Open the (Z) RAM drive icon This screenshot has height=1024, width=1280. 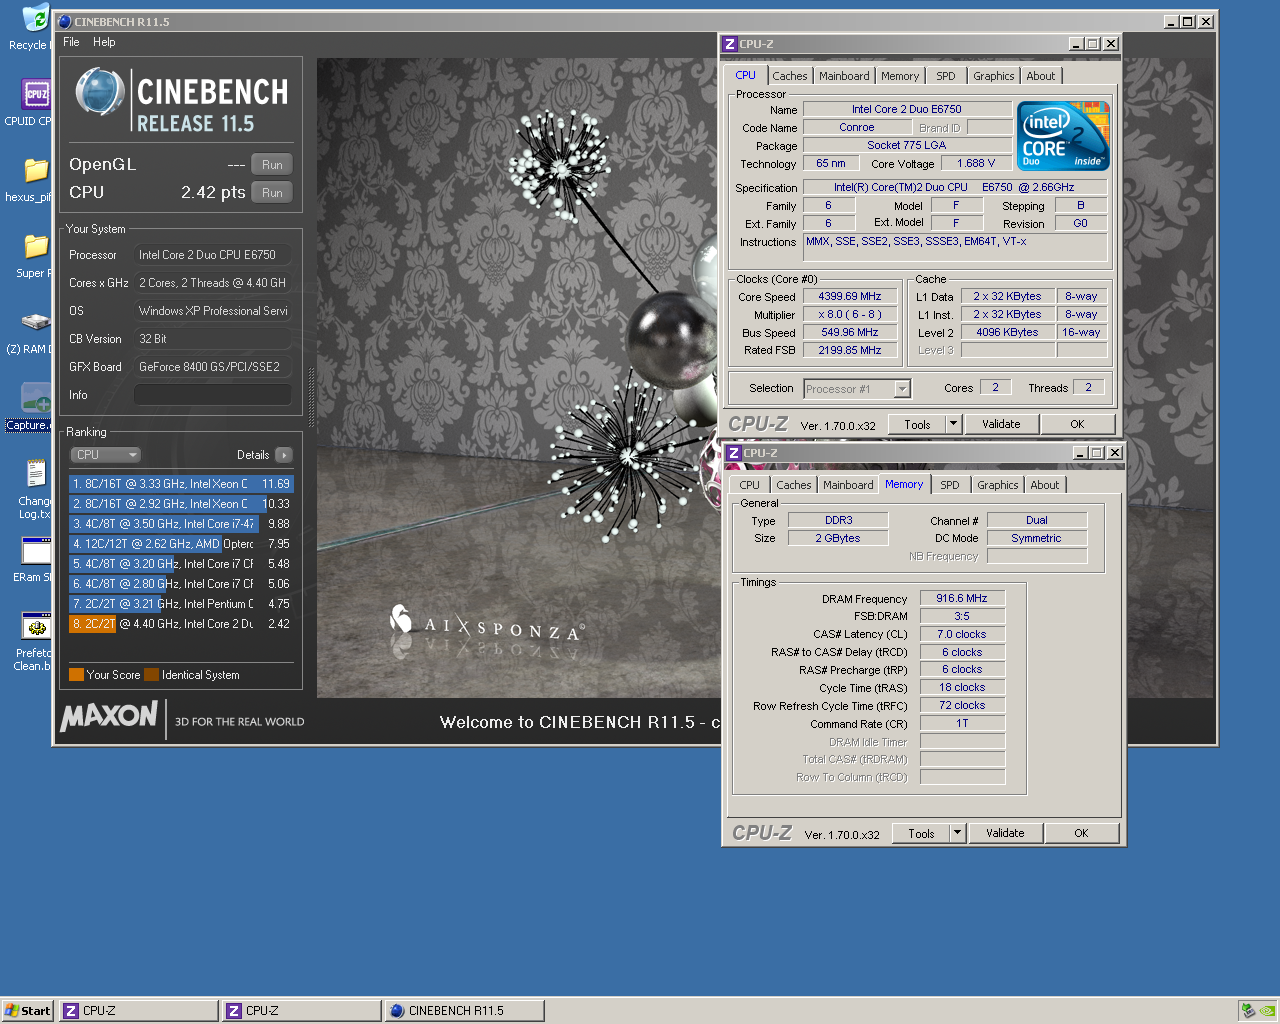coord(36,323)
